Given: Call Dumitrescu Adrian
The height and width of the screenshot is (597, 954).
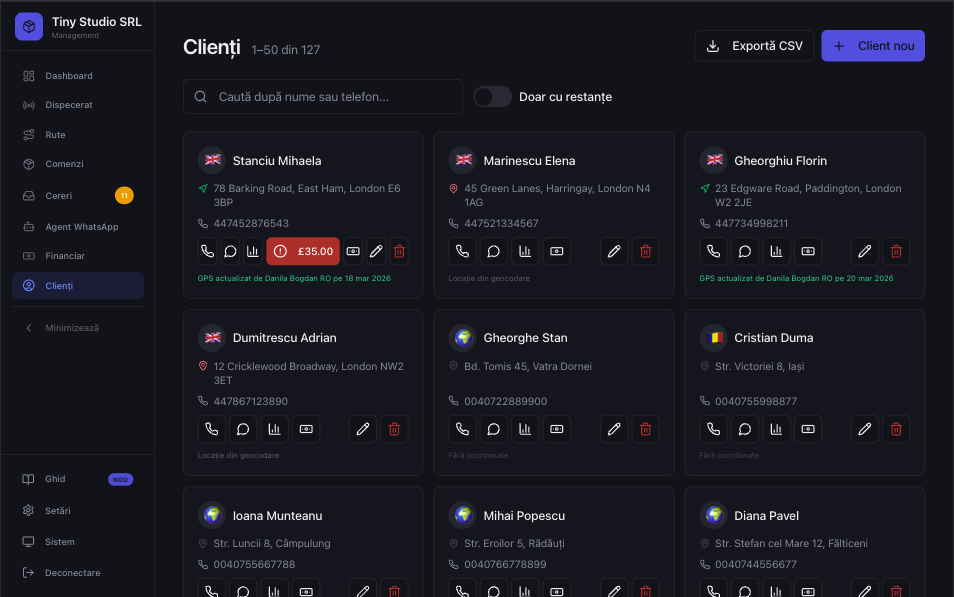Looking at the screenshot, I should (x=212, y=429).
